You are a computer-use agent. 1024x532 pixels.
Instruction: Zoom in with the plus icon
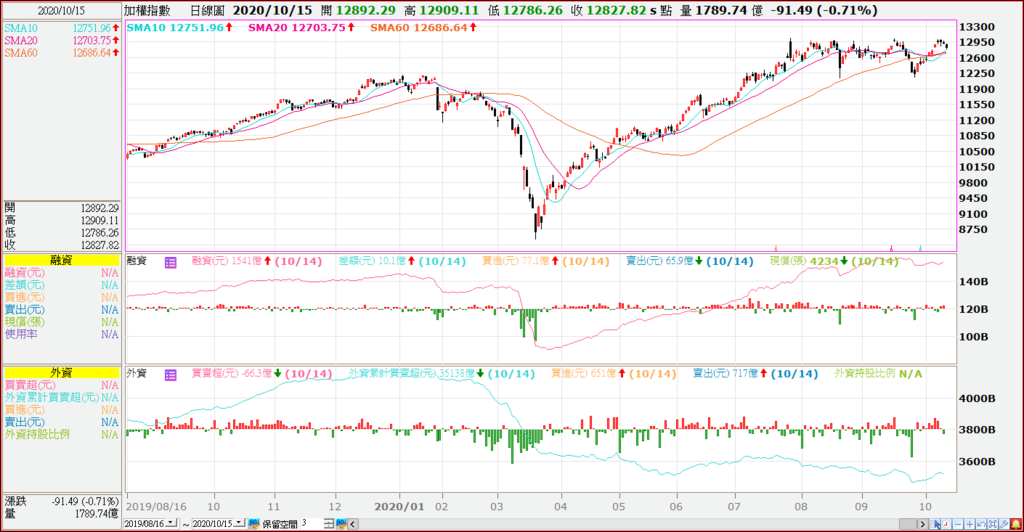point(970,524)
